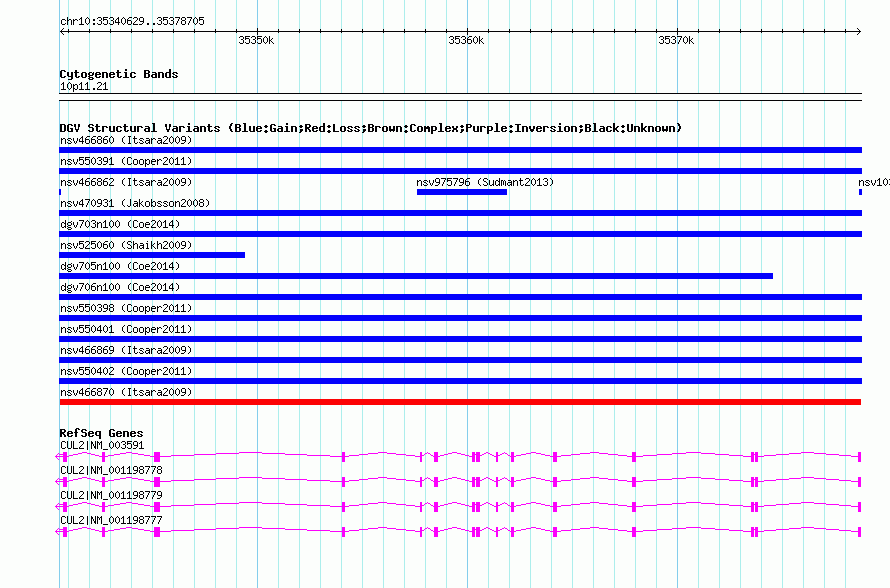
Task: Click the CUL2|NM_001198778 gene model line
Action: pos(458,481)
